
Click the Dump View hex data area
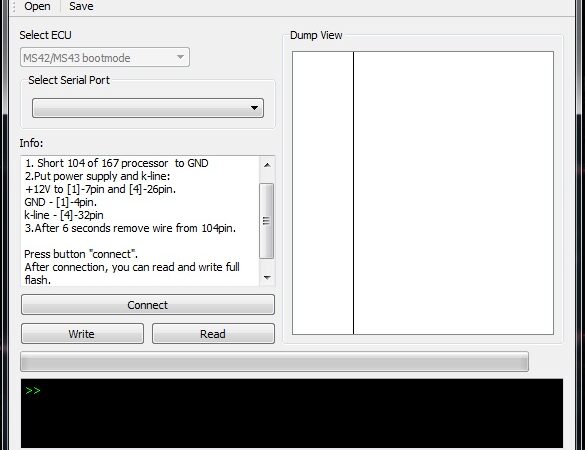coord(453,193)
